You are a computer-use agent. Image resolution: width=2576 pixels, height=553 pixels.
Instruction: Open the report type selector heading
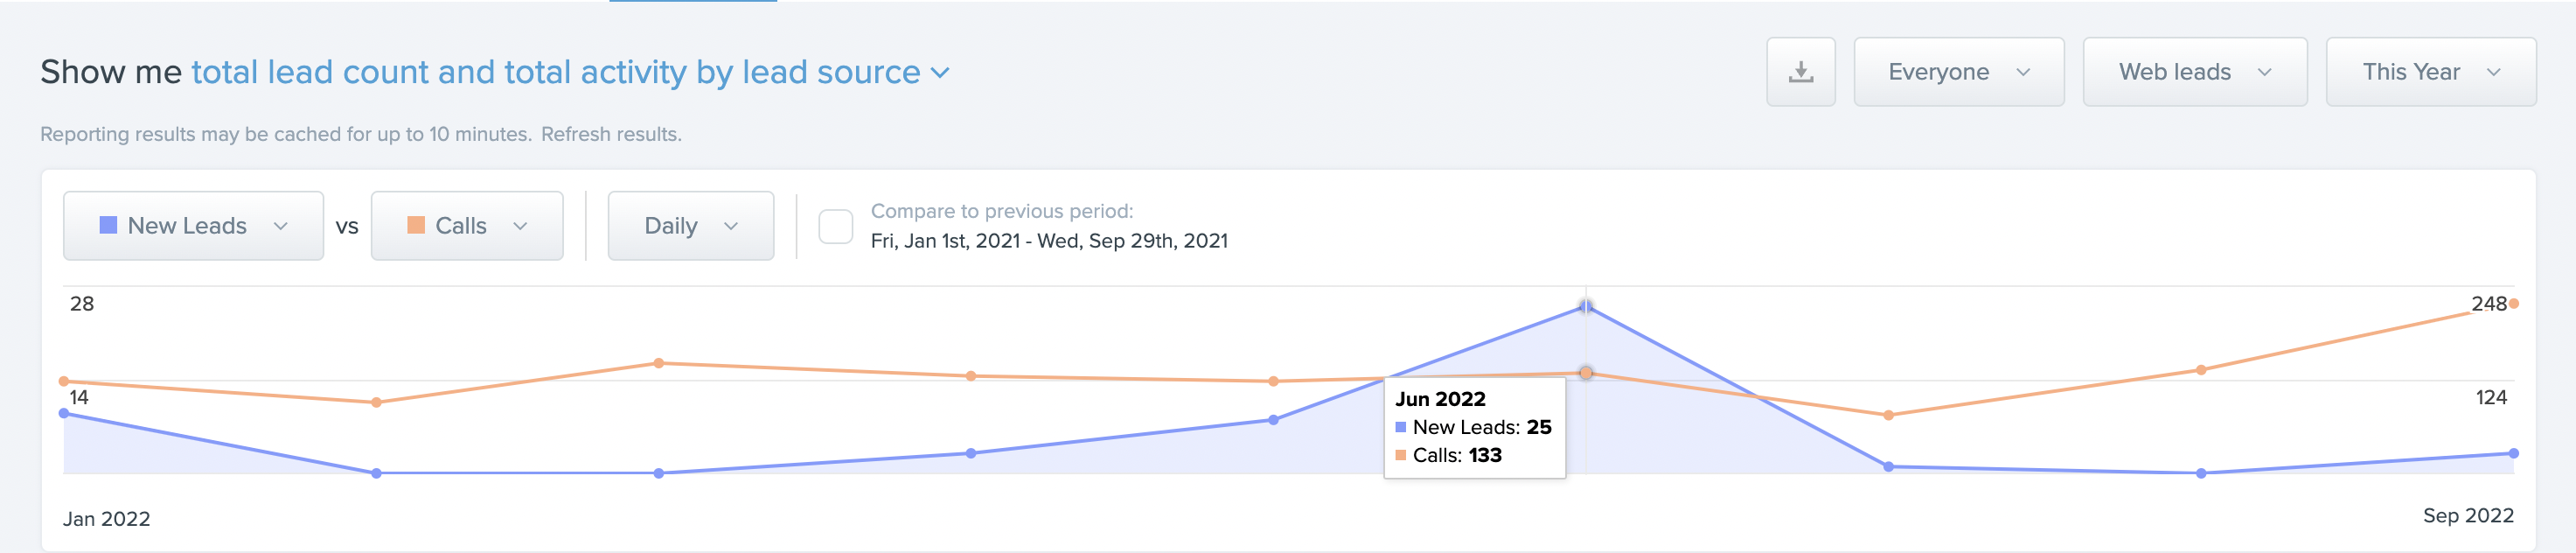(x=570, y=72)
